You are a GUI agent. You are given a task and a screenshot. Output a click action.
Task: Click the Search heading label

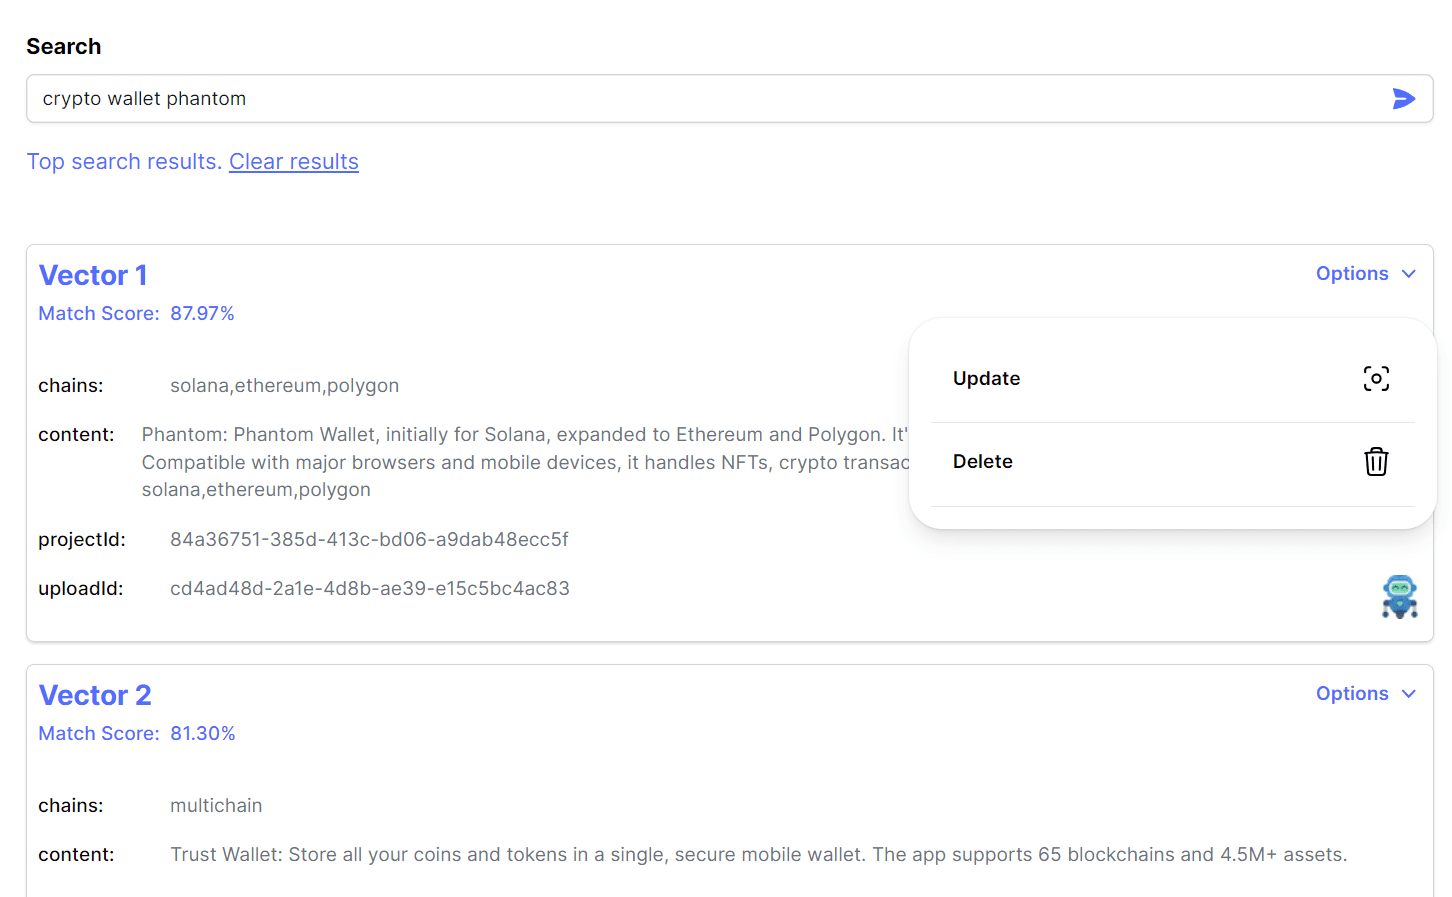(64, 47)
